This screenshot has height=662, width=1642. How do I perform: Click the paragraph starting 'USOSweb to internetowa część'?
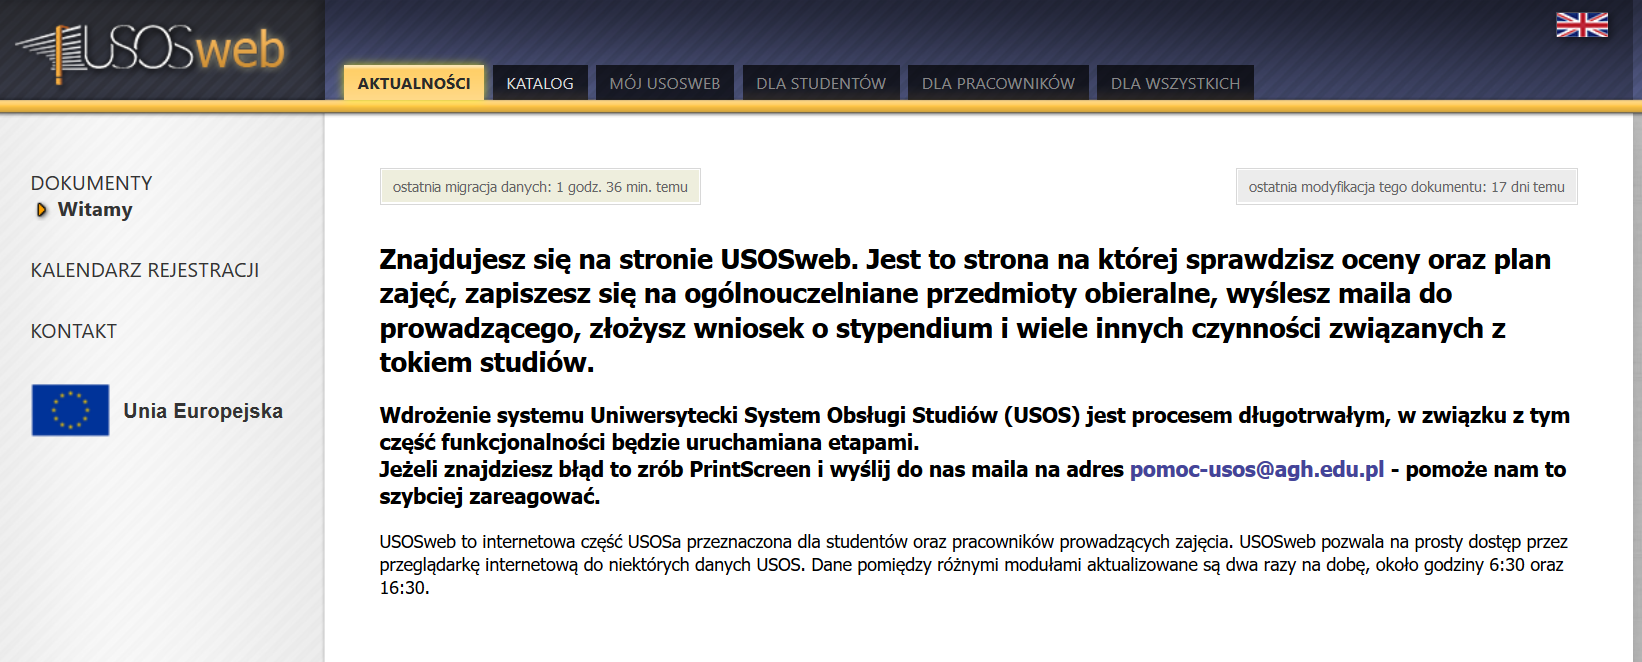tap(973, 565)
